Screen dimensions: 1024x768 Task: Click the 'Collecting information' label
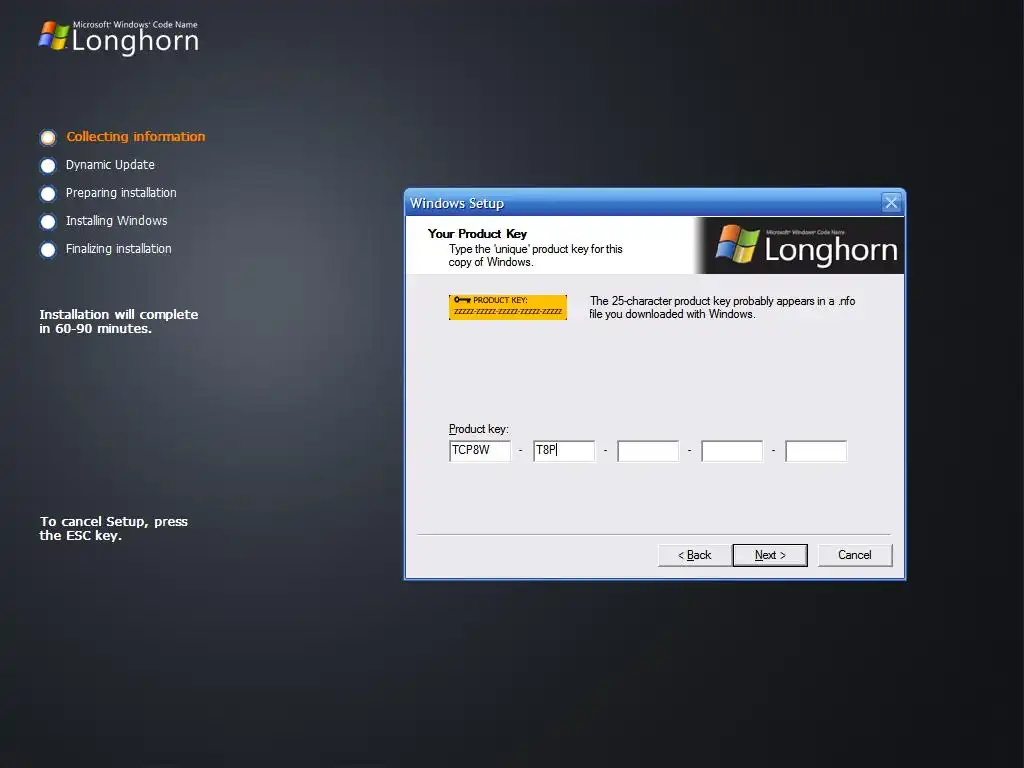coord(136,136)
